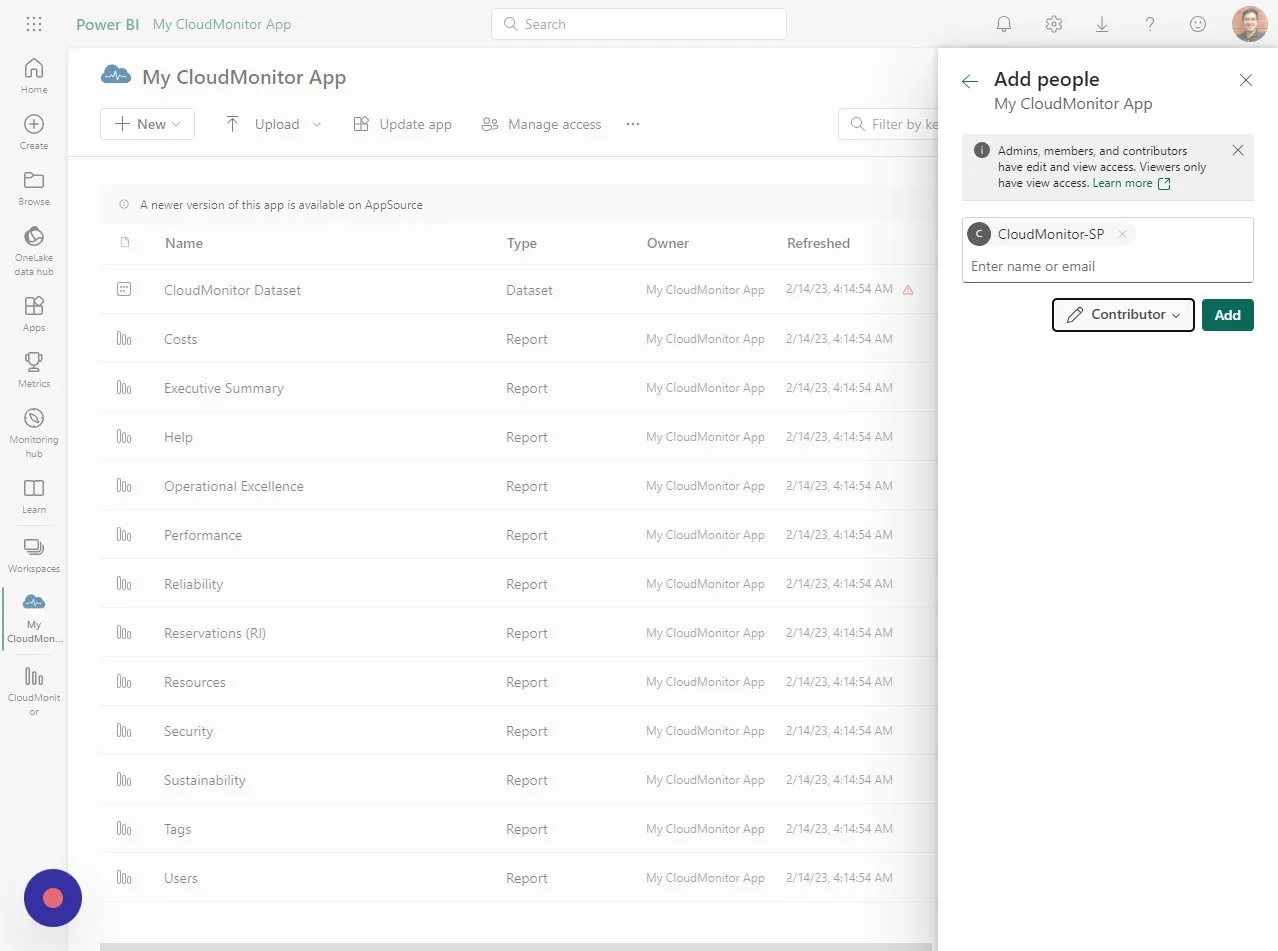Image resolution: width=1278 pixels, height=951 pixels.
Task: Click the Power BI title link
Action: pyautogui.click(x=107, y=24)
